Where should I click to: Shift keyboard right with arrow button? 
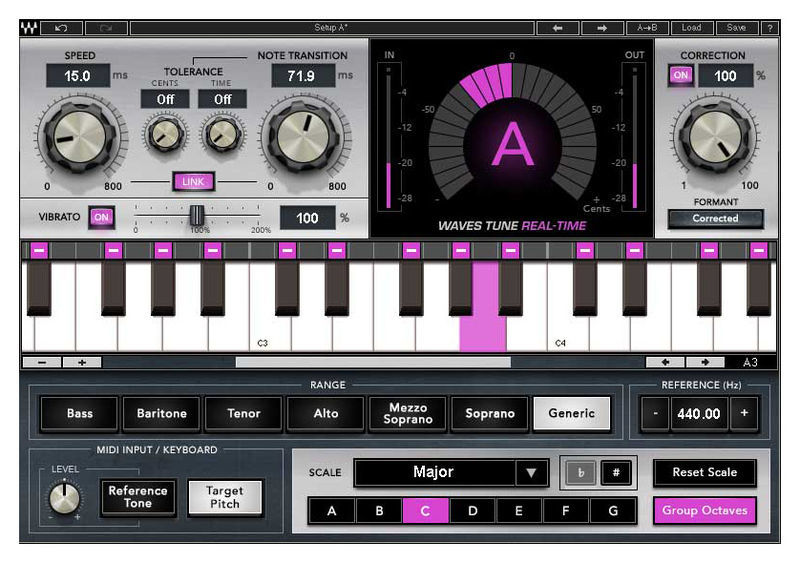pyautogui.click(x=705, y=362)
